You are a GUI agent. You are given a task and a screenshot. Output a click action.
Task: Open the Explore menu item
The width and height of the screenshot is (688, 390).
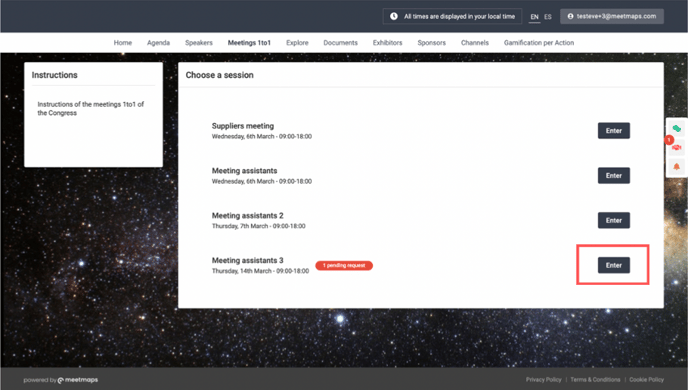(297, 43)
